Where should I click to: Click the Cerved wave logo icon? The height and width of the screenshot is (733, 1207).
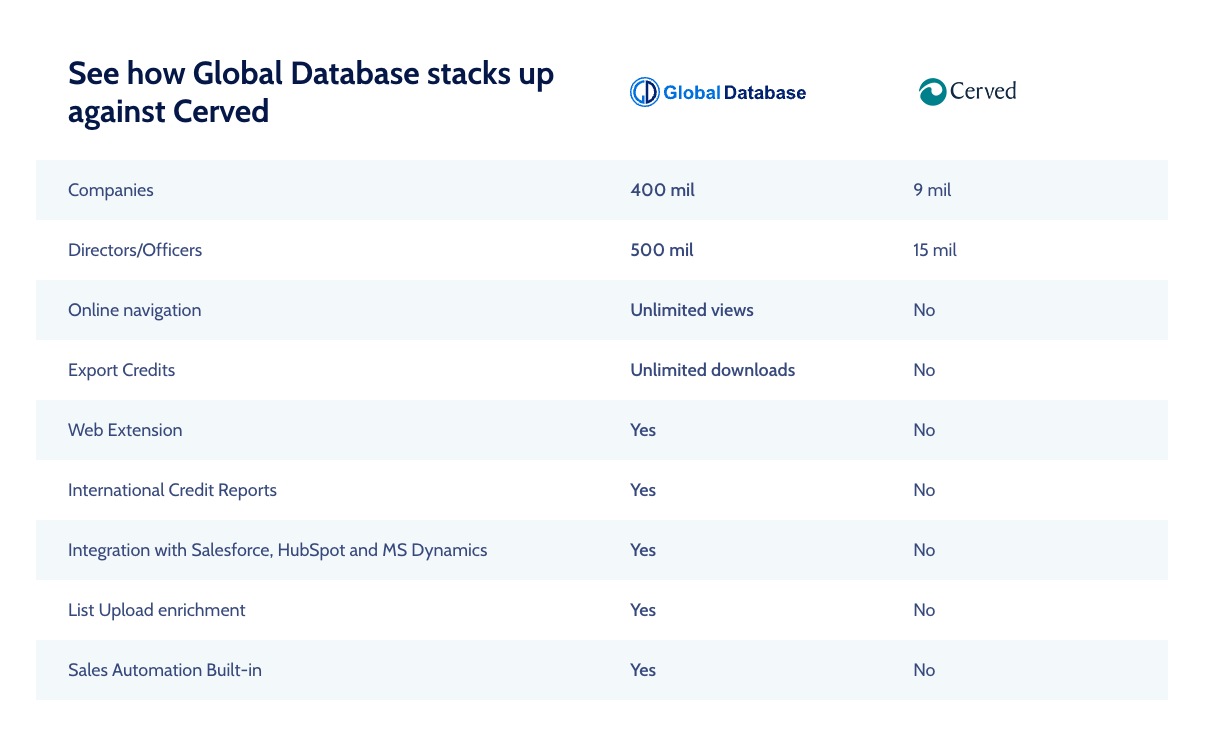(x=932, y=92)
